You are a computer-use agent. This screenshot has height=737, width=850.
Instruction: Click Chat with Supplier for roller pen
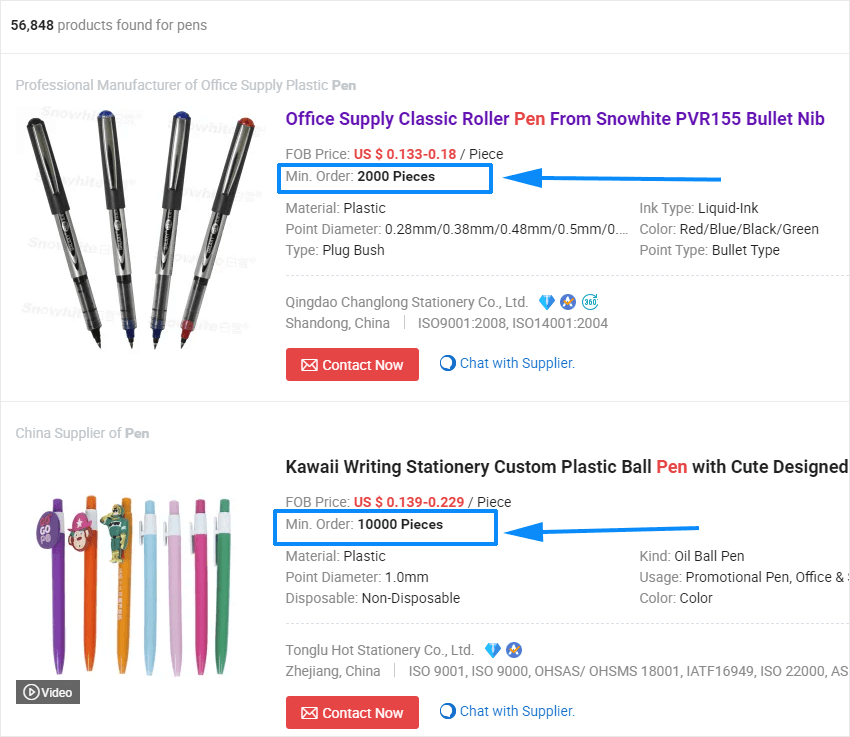coord(517,363)
